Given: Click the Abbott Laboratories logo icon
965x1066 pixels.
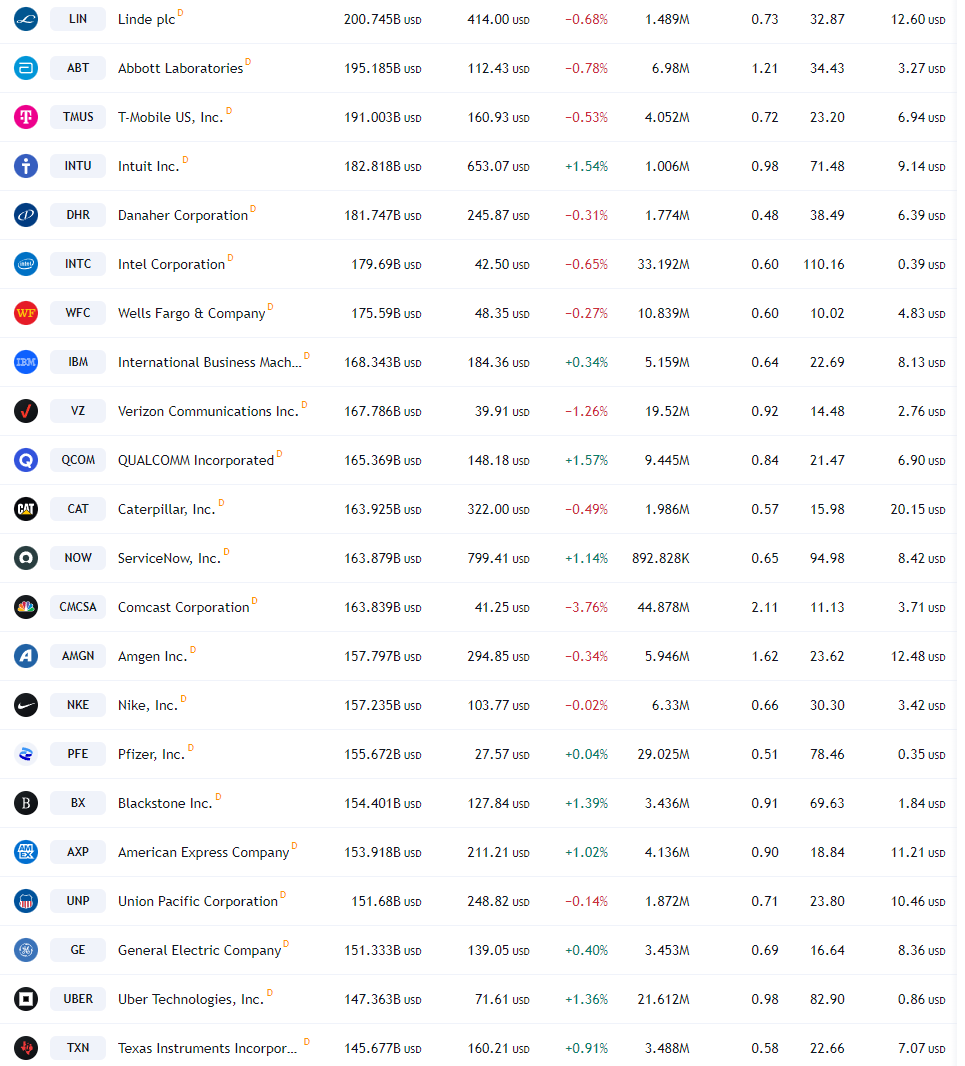Looking at the screenshot, I should pos(26,68).
